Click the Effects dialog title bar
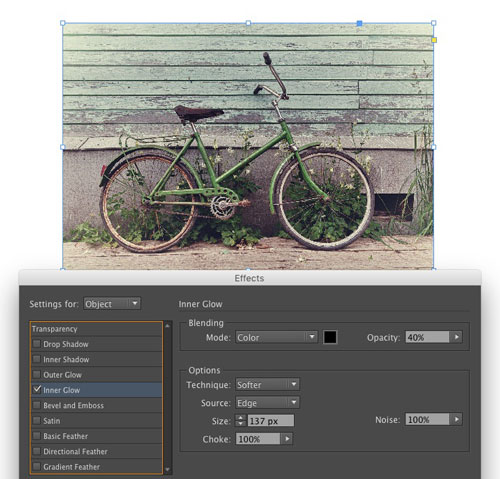 tap(250, 278)
